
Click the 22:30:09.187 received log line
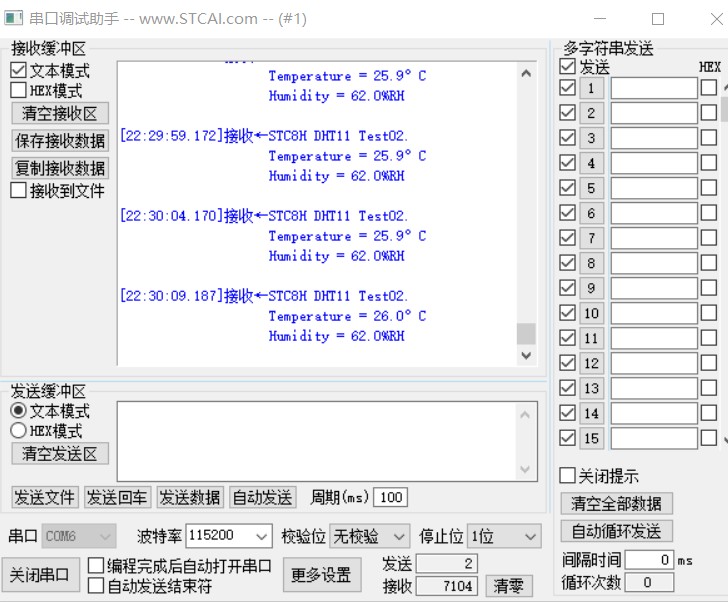pyautogui.click(x=263, y=296)
